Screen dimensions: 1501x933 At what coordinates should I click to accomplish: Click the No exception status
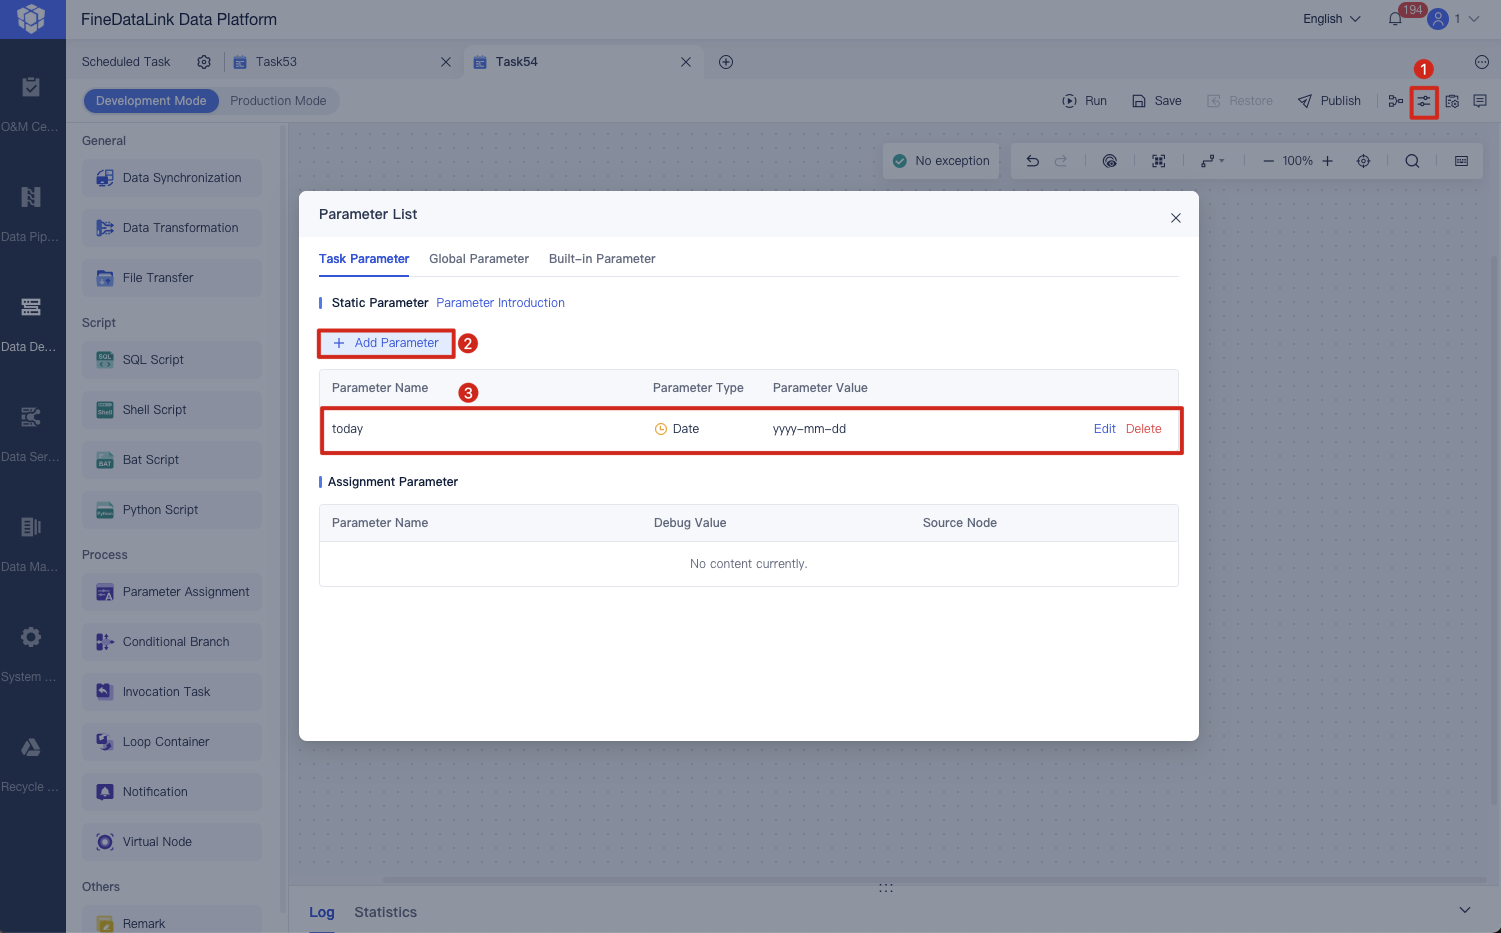(x=941, y=161)
